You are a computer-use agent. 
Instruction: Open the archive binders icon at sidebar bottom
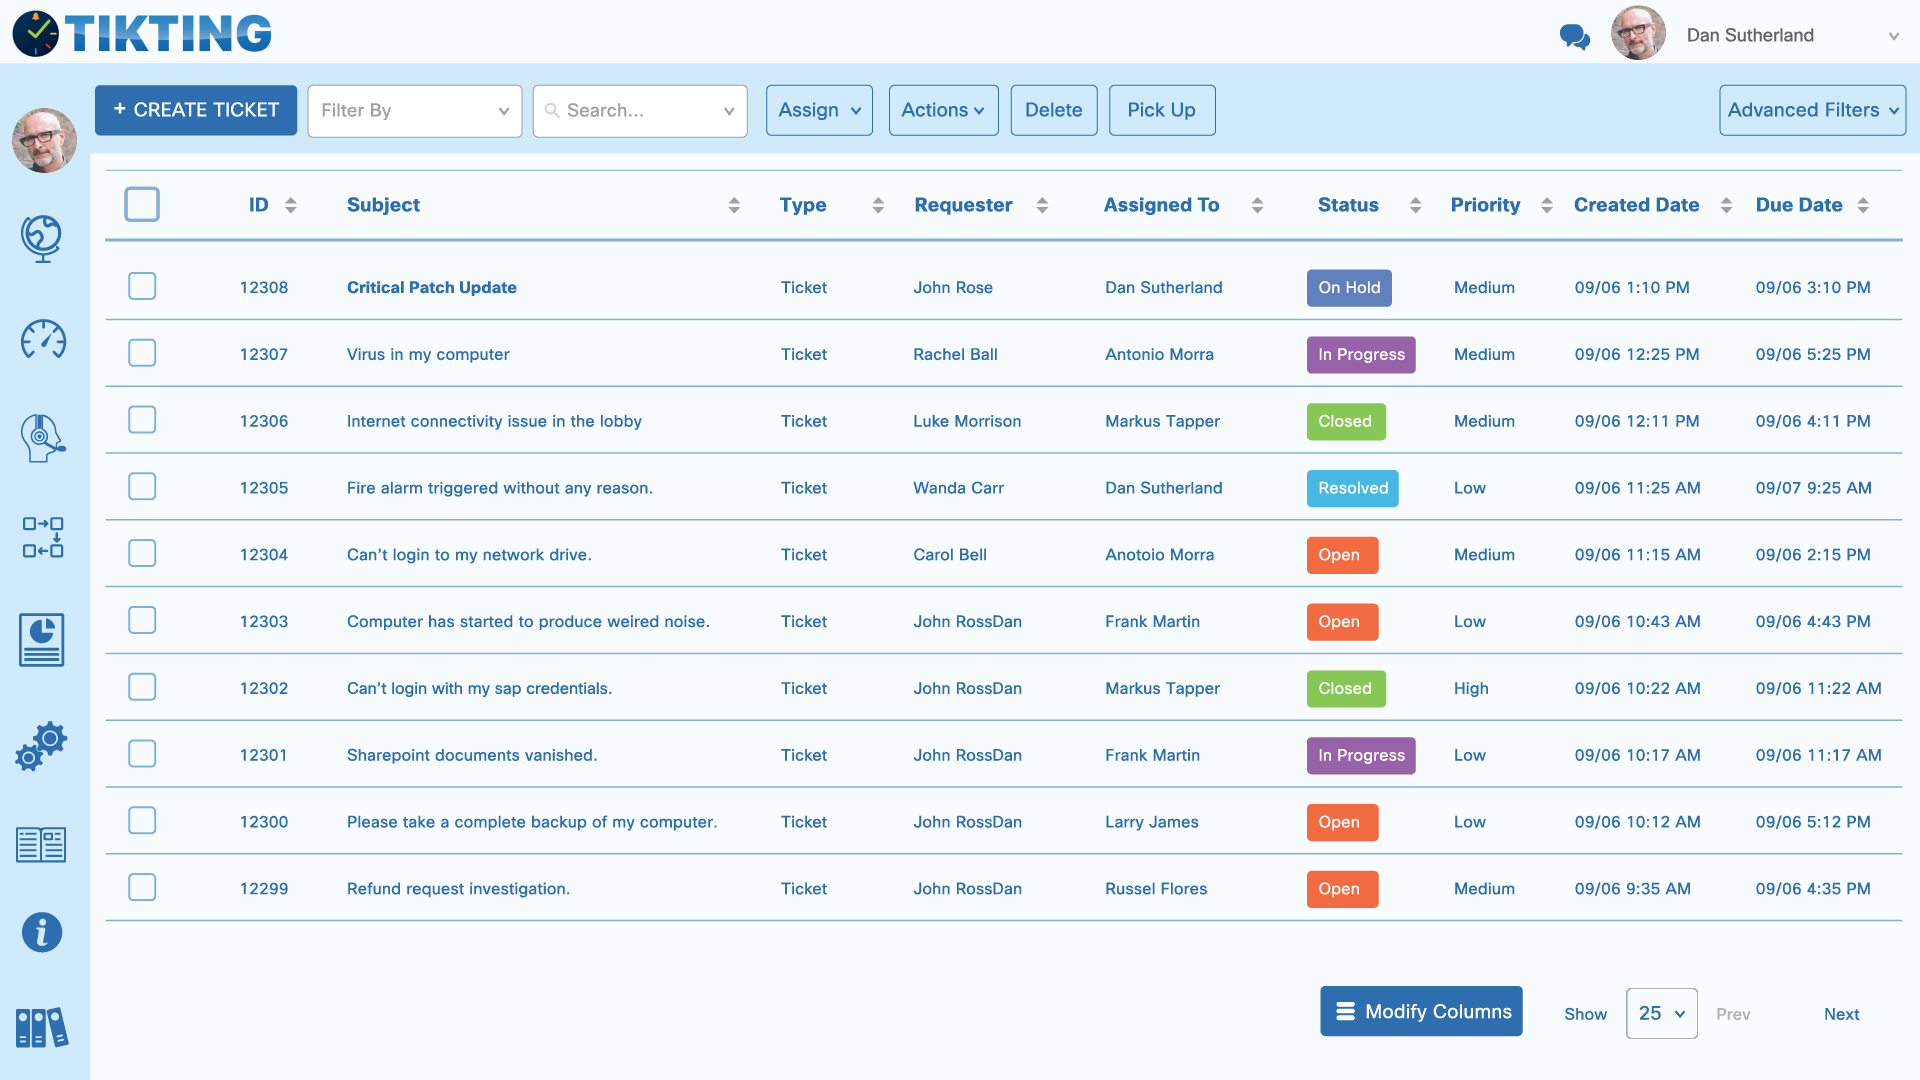(42, 1027)
